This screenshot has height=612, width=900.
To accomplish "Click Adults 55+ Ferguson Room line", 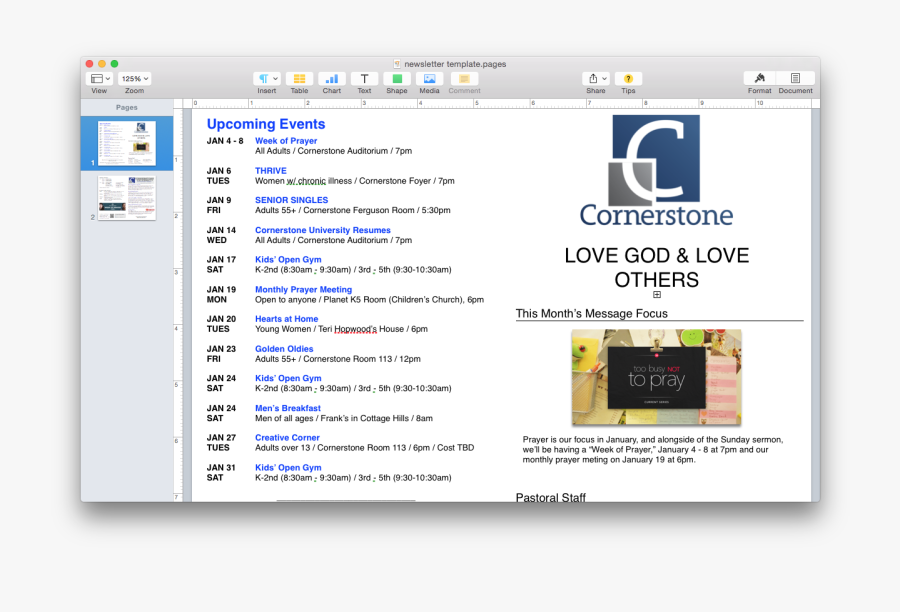I will click(x=352, y=210).
